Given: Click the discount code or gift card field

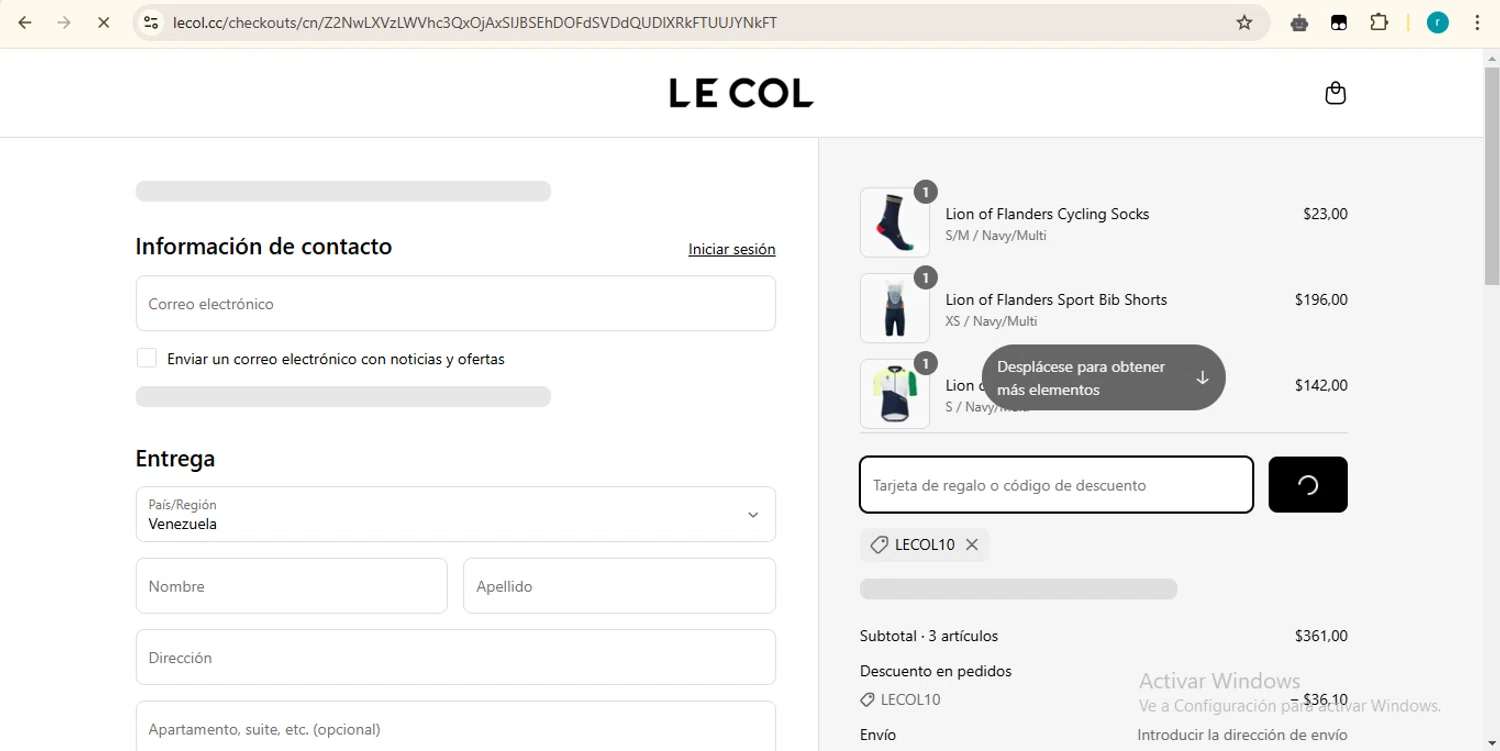Looking at the screenshot, I should point(1056,485).
